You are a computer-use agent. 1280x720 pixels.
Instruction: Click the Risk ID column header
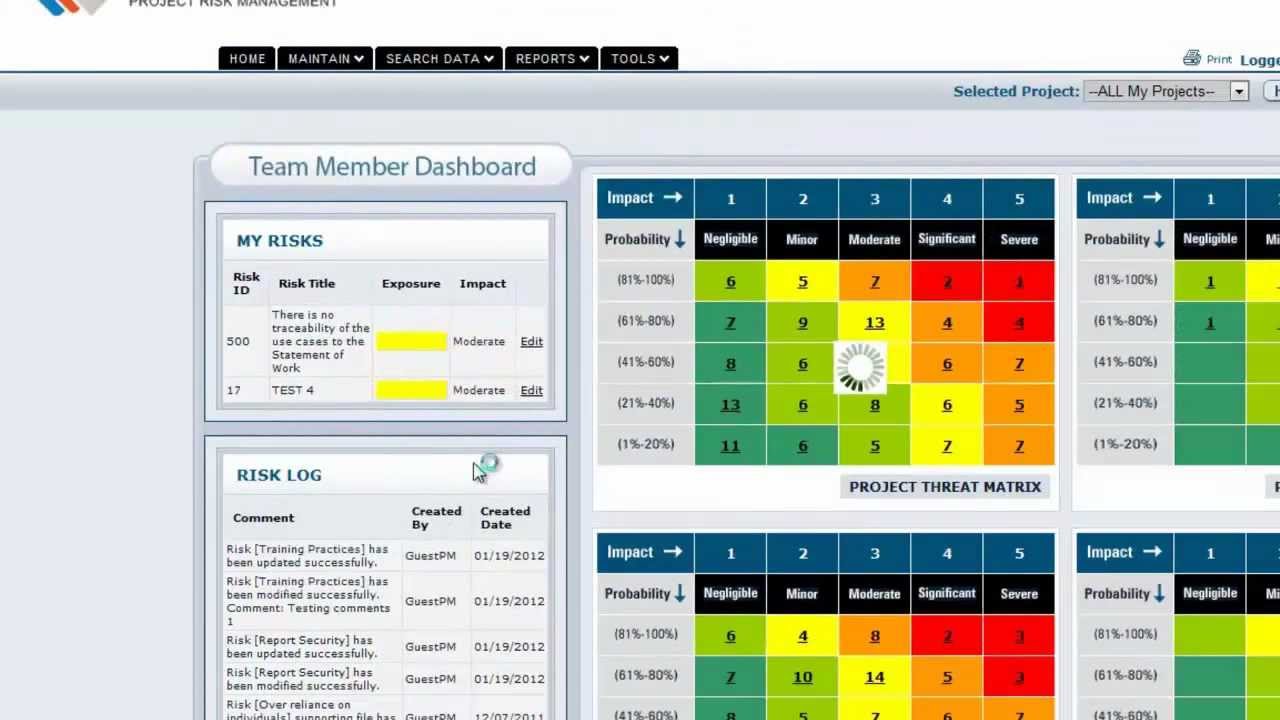(x=246, y=283)
